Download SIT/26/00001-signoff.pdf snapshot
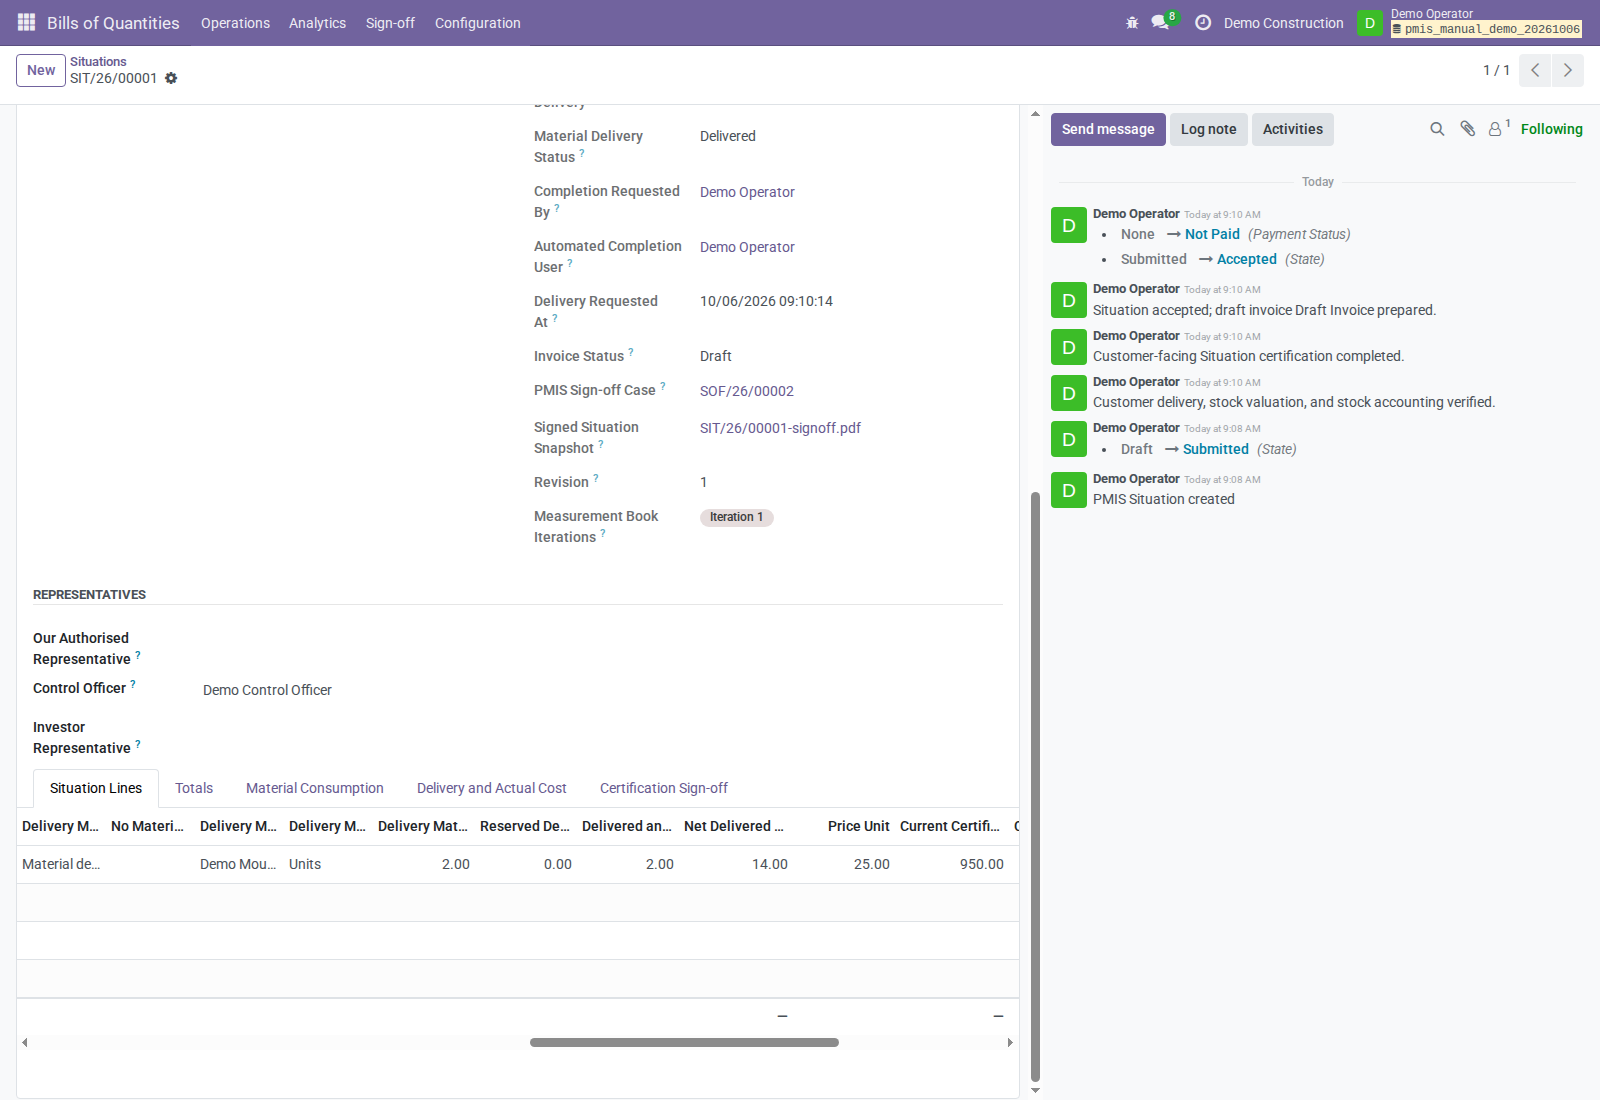Viewport: 1600px width, 1100px height. tap(780, 428)
